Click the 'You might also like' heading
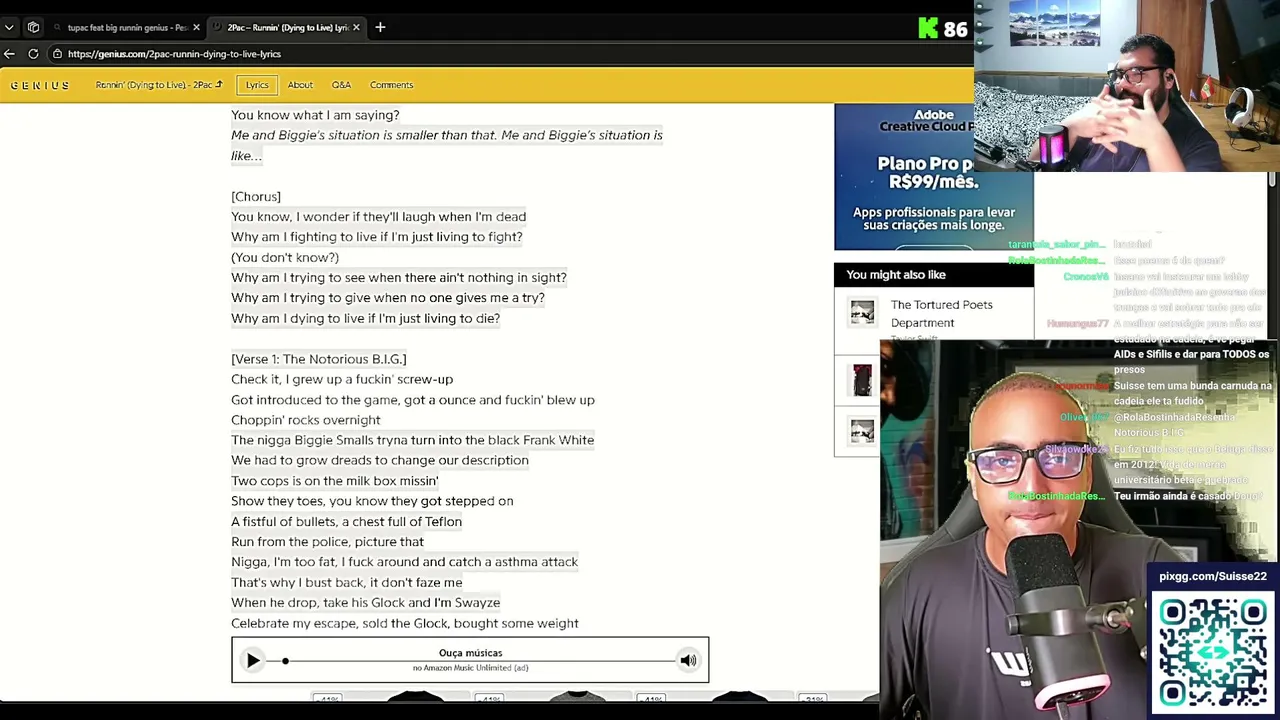This screenshot has height=720, width=1280. click(x=896, y=275)
